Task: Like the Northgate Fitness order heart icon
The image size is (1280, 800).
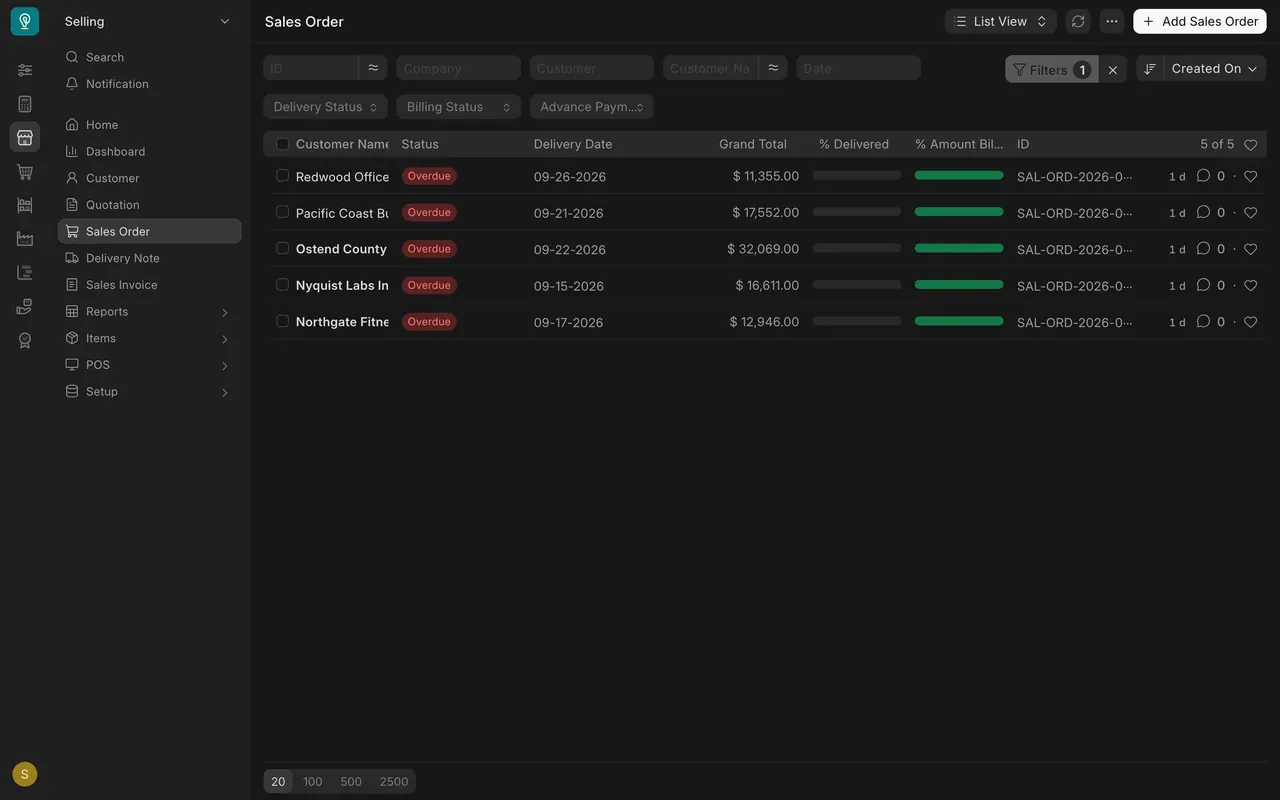Action: pyautogui.click(x=1250, y=322)
